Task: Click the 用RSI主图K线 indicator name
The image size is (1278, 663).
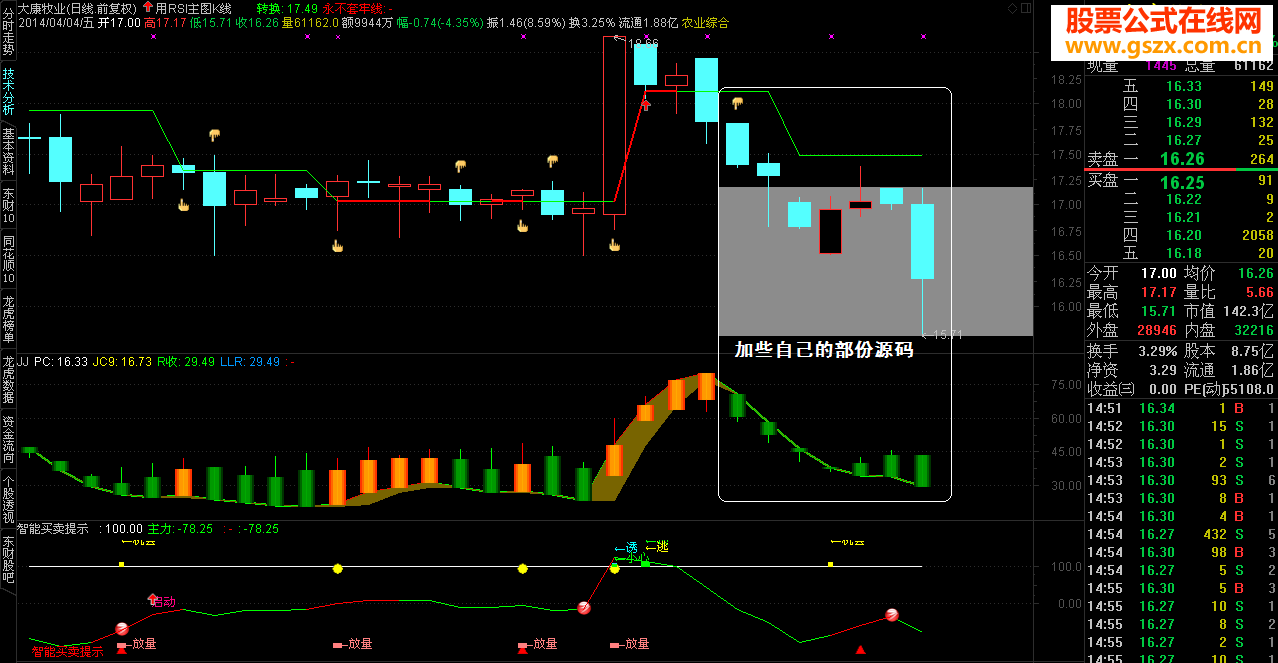Action: (x=193, y=8)
